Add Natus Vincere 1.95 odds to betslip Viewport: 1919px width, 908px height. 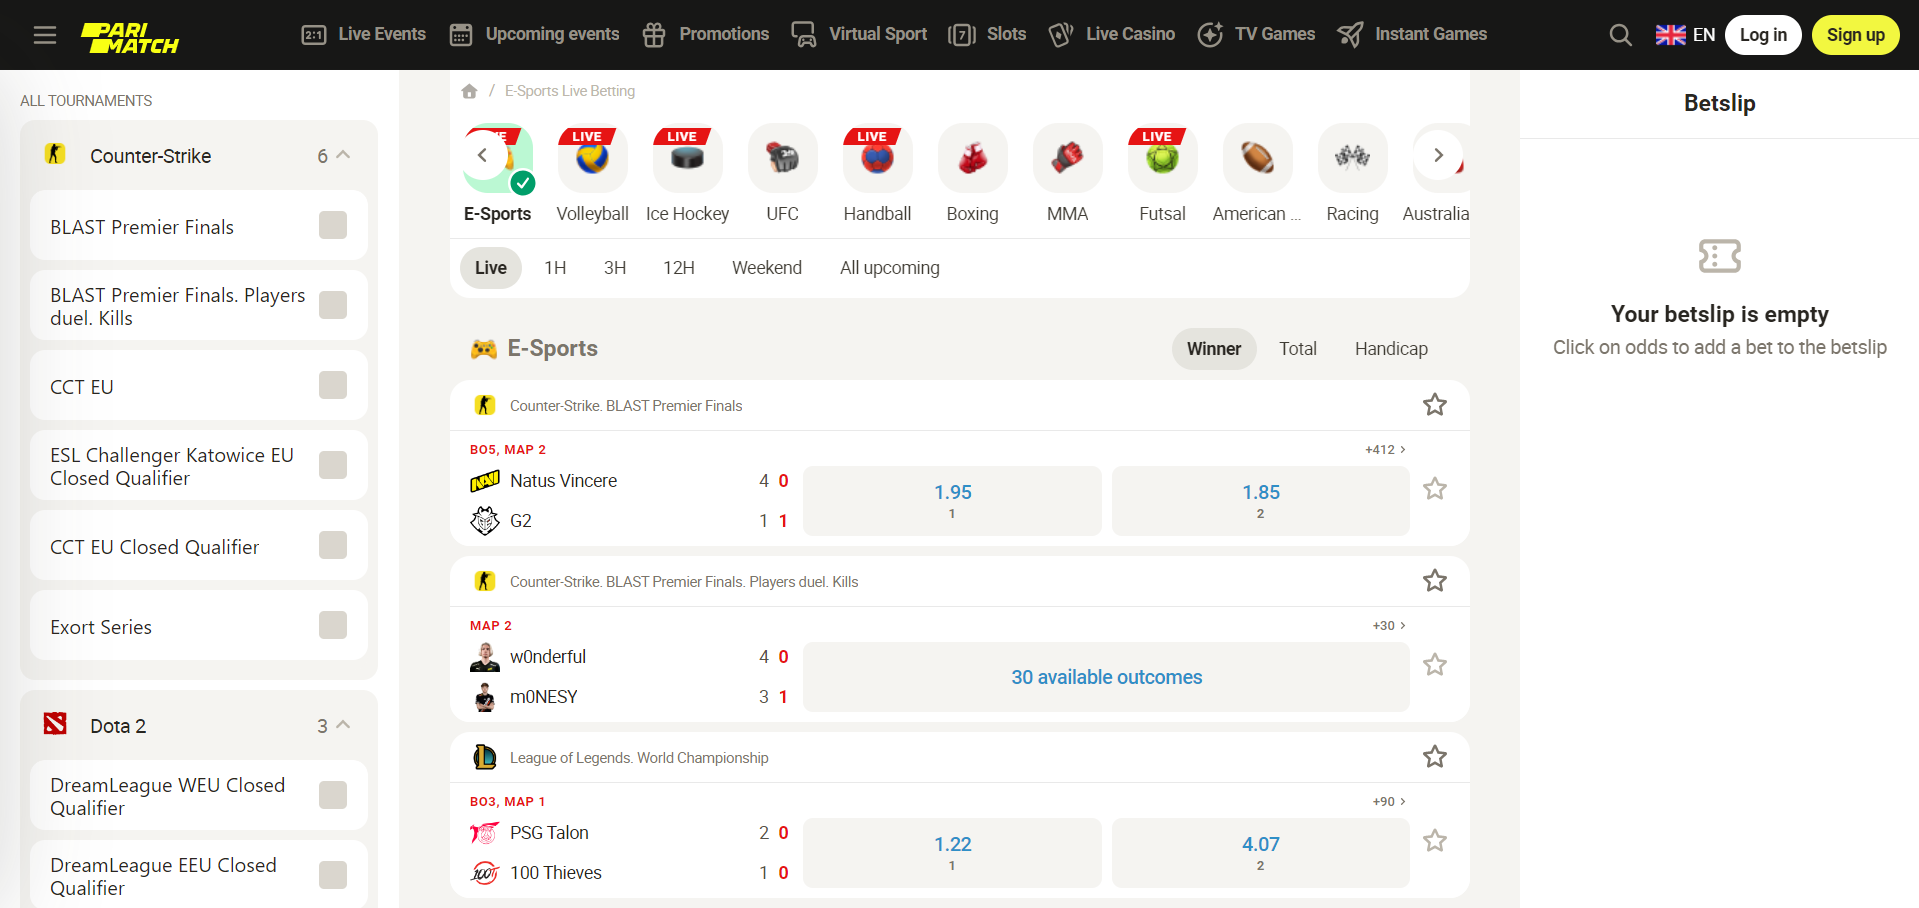coord(951,500)
